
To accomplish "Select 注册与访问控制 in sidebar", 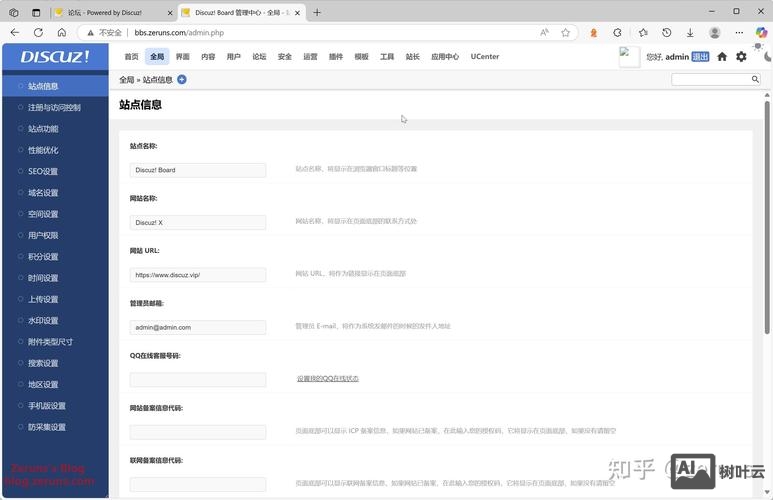I will pyautogui.click(x=55, y=107).
